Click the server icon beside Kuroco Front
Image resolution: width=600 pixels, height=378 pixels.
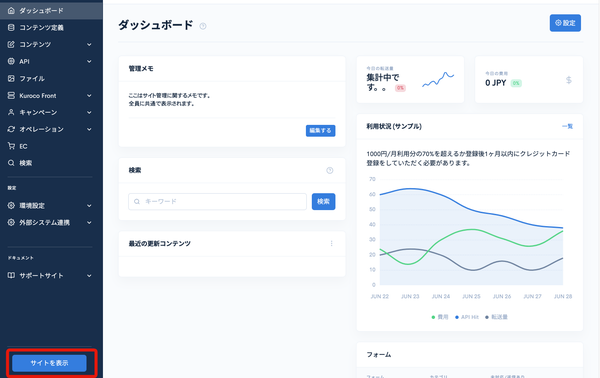[x=11, y=95]
